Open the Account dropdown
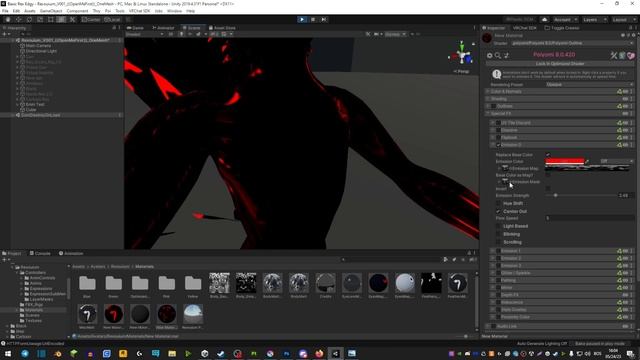The width and height of the screenshot is (640, 360). click(565, 20)
